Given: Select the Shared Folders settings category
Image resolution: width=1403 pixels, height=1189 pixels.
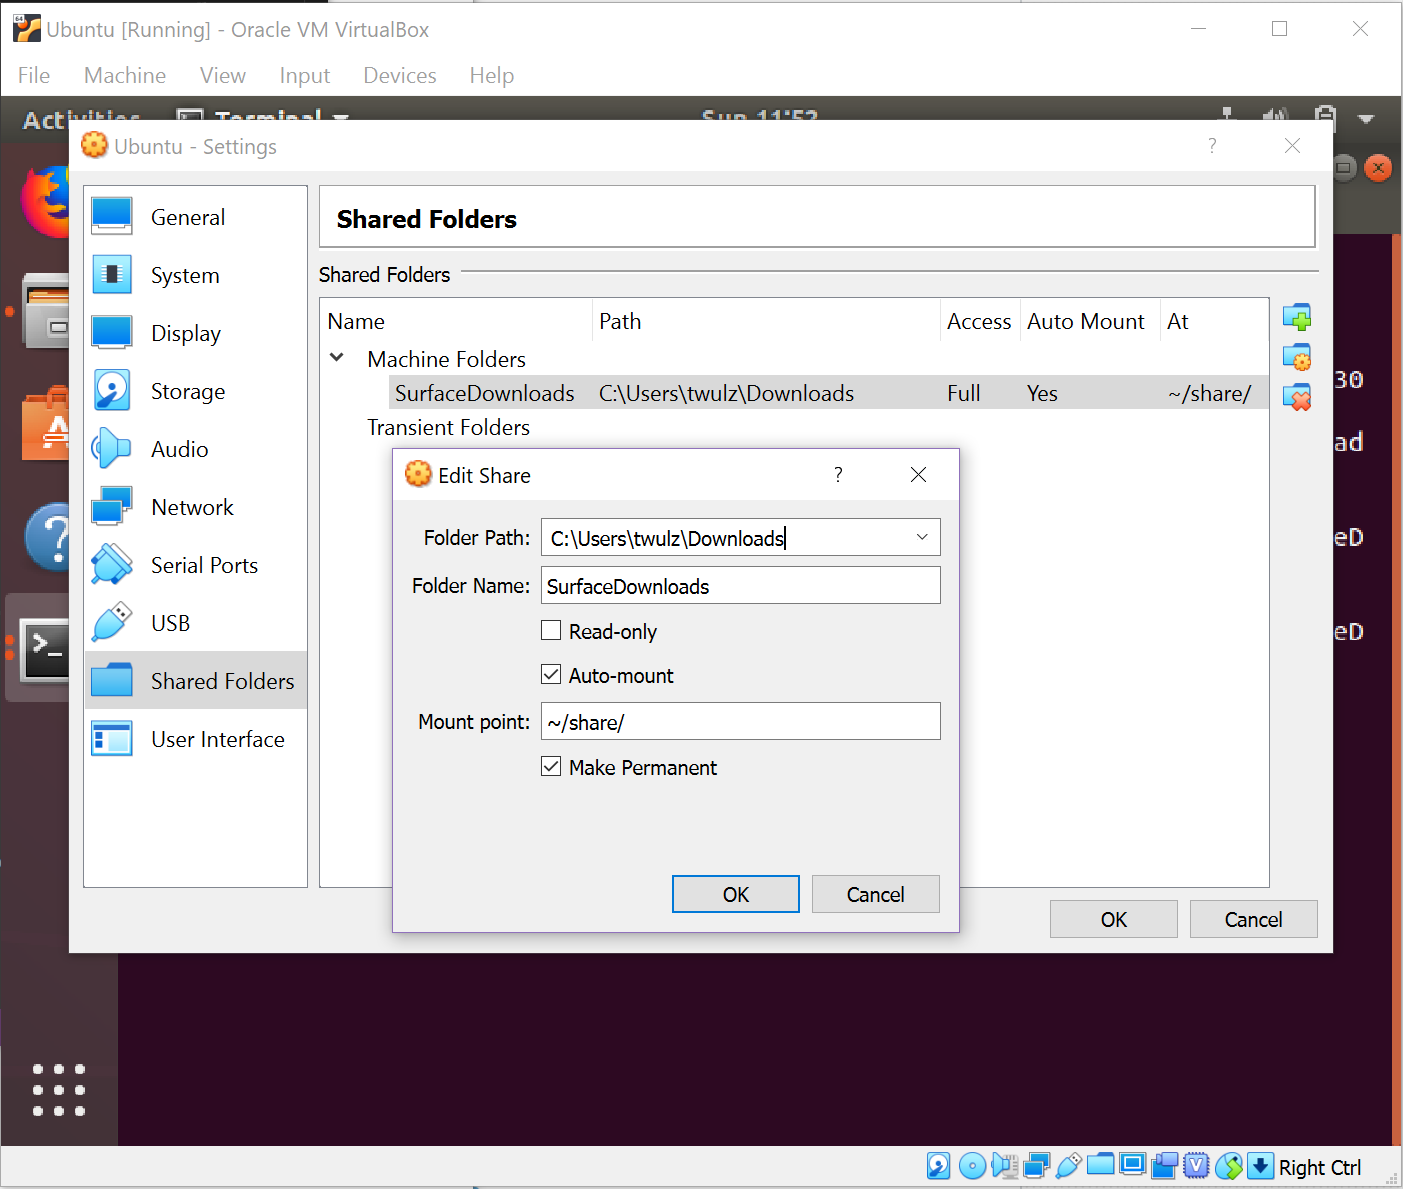Looking at the screenshot, I should pos(196,681).
